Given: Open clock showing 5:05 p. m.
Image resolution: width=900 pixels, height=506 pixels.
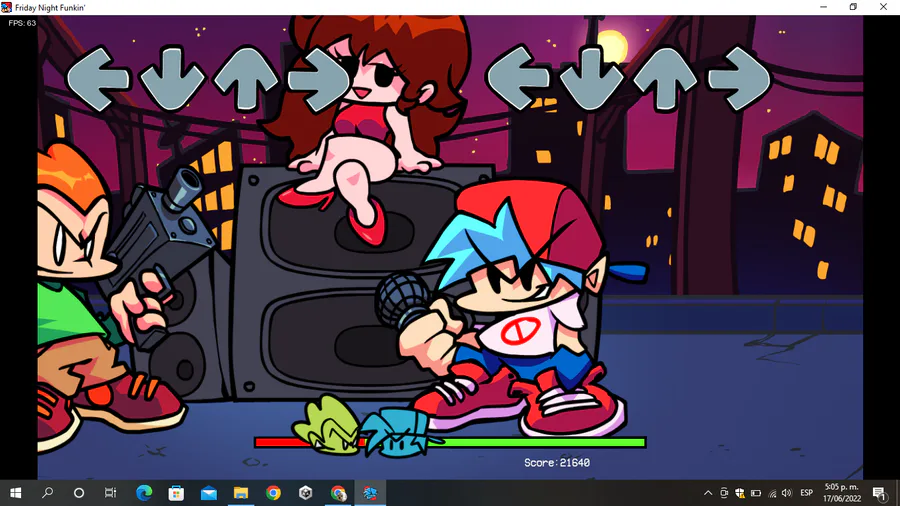Looking at the screenshot, I should click(x=842, y=493).
